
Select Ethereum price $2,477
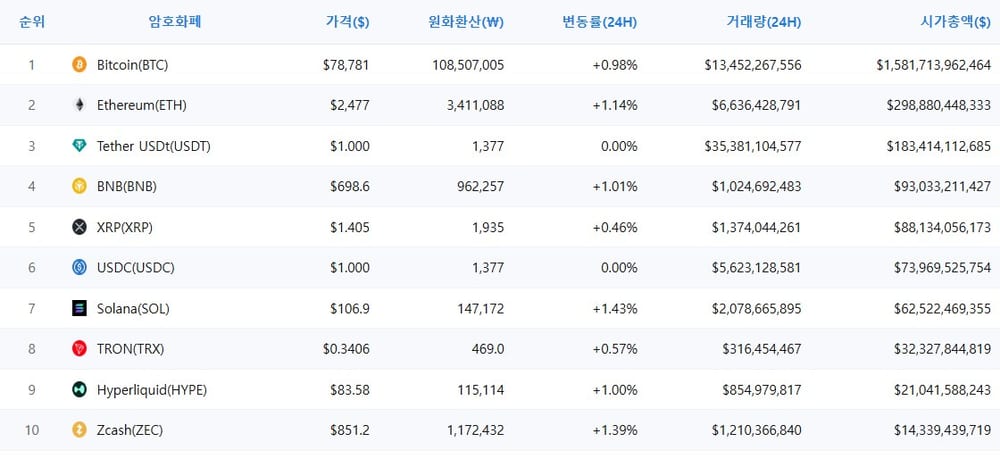tap(349, 106)
